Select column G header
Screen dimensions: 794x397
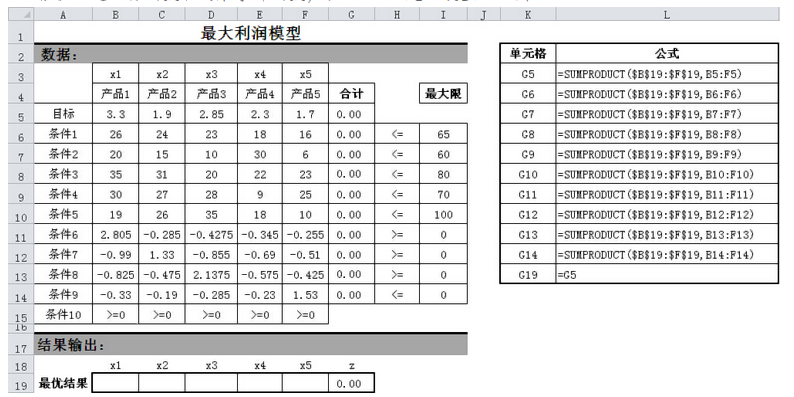[x=351, y=15]
